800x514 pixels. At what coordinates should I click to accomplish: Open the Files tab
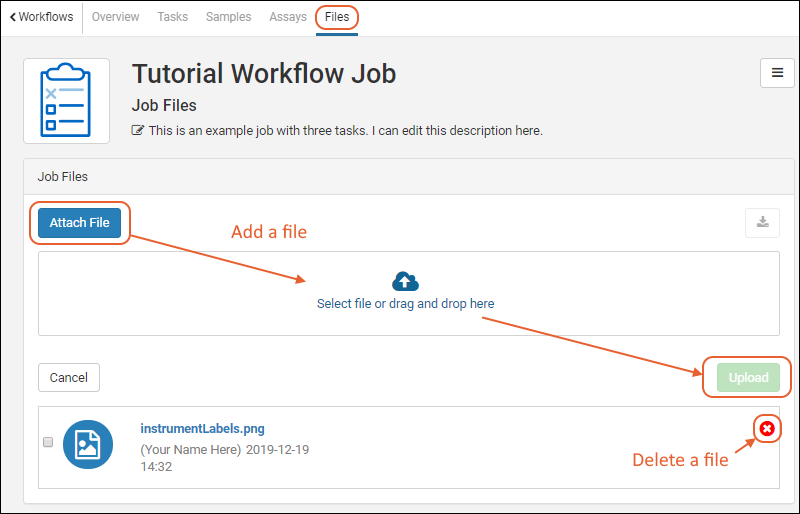click(x=337, y=17)
